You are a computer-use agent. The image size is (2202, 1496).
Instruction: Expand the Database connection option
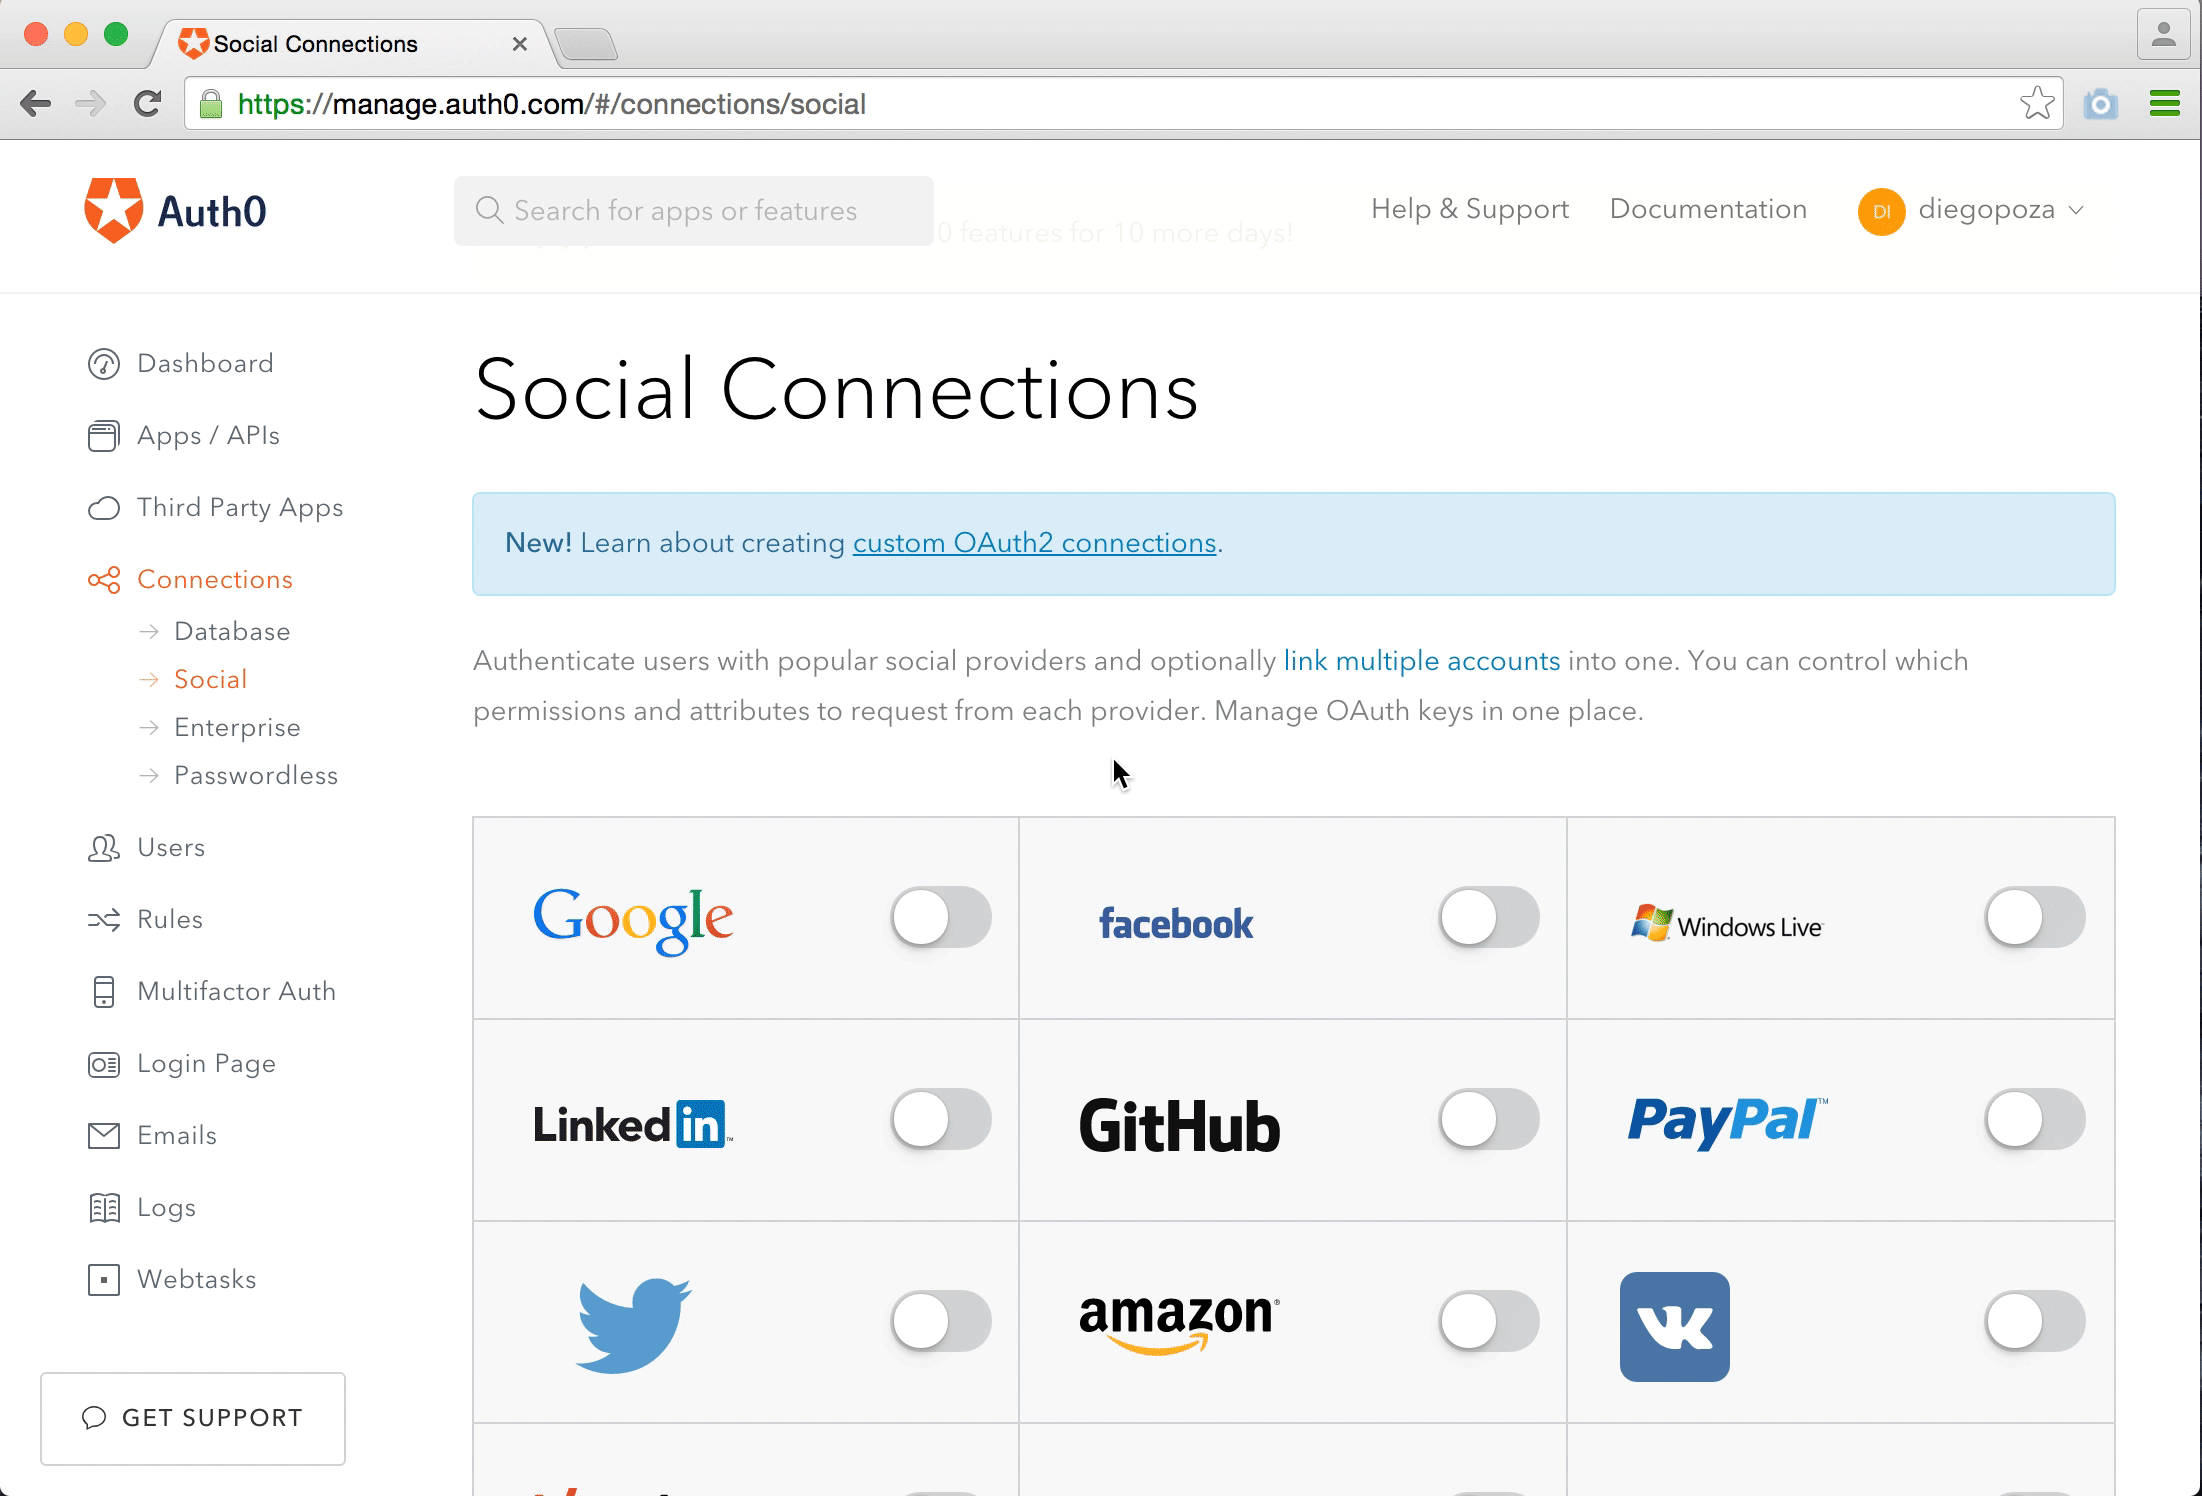[230, 631]
